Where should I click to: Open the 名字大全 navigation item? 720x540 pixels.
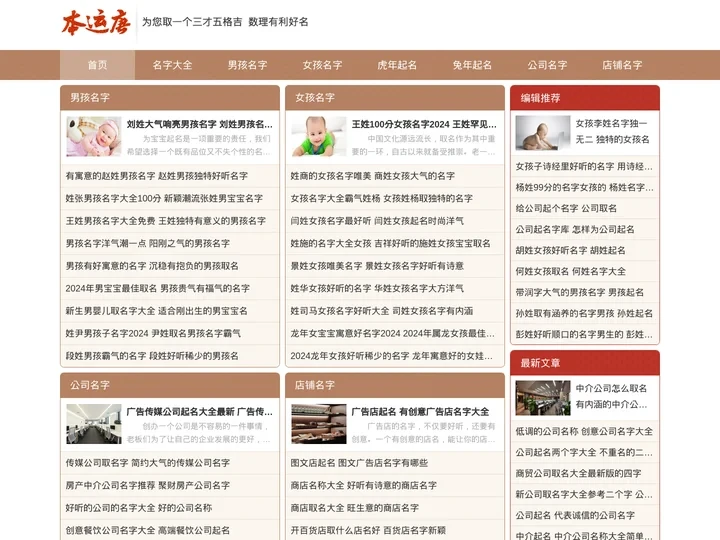point(172,65)
